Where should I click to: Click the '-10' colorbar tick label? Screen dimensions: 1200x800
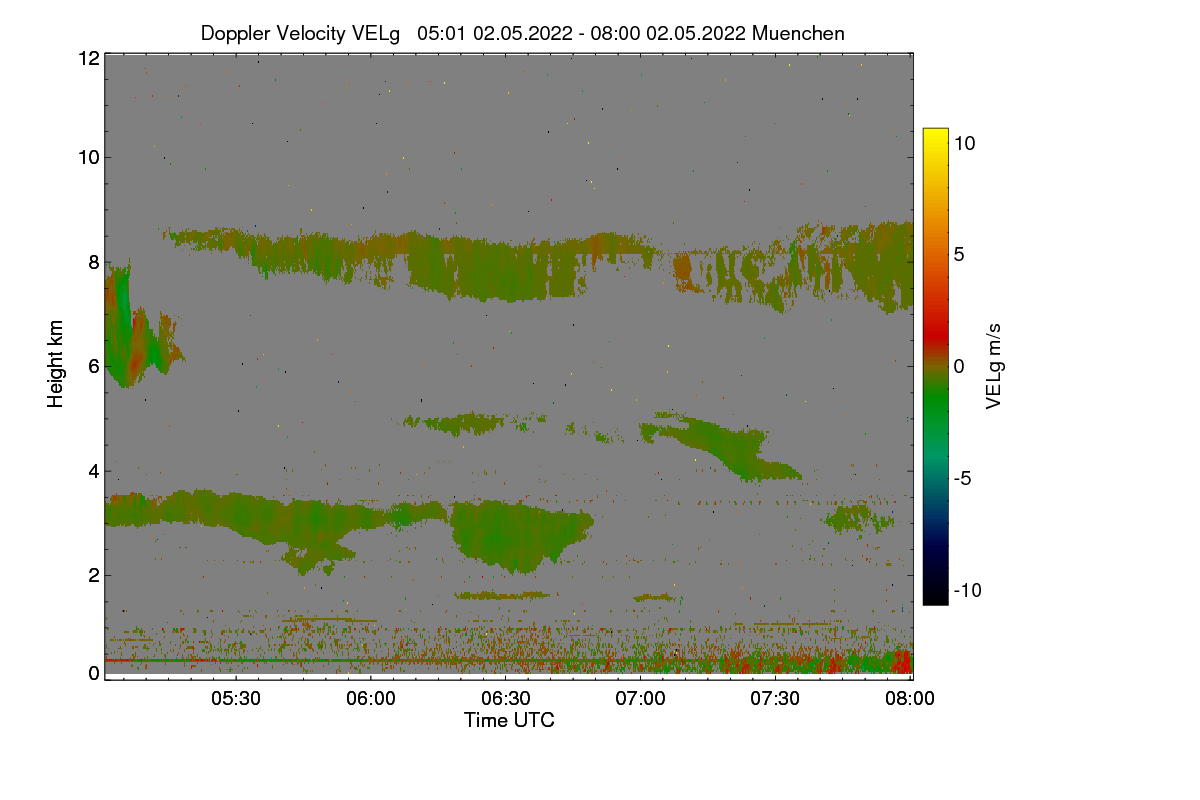click(968, 590)
